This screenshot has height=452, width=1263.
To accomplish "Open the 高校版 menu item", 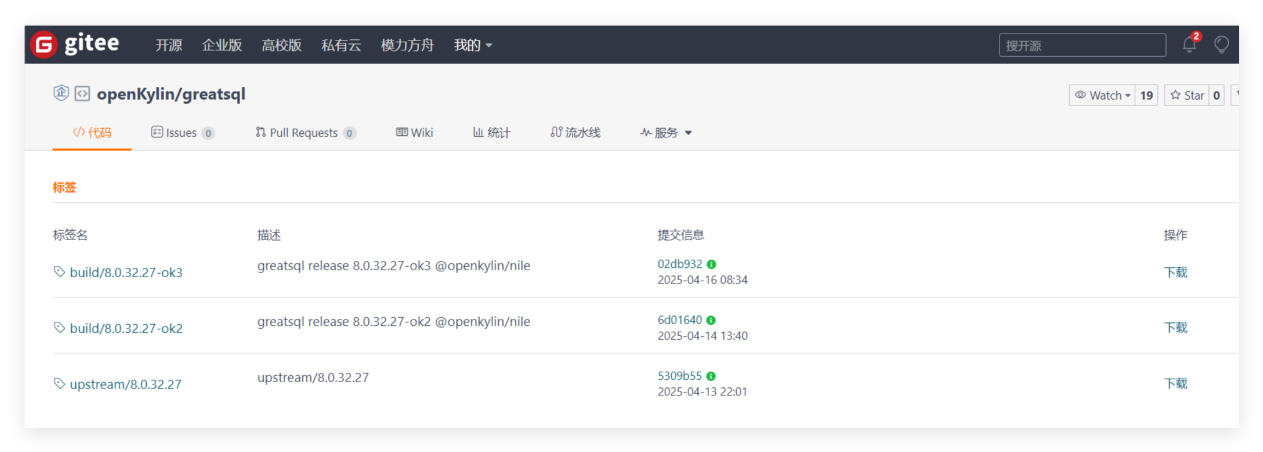I will tap(282, 45).
